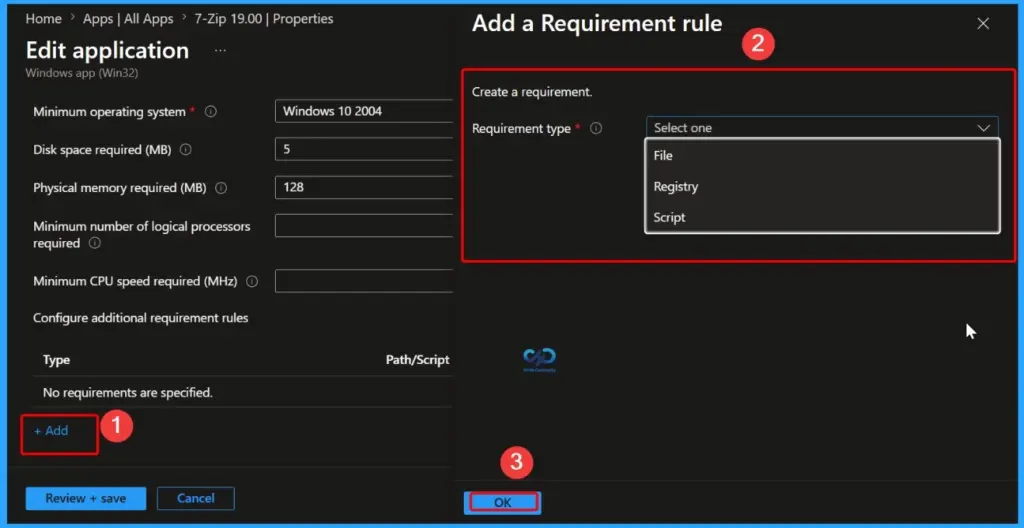Screen dimensions: 1024x528
Task: Add a new requirement rule
Action: coord(51,431)
